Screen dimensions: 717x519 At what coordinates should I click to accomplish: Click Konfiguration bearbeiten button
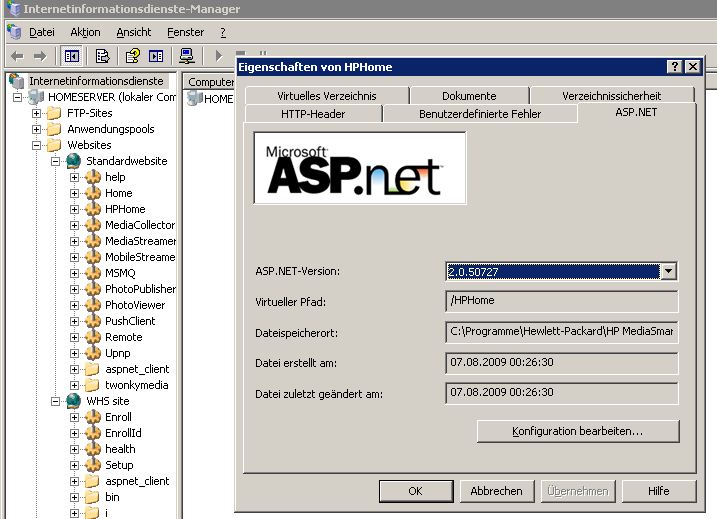[x=578, y=431]
